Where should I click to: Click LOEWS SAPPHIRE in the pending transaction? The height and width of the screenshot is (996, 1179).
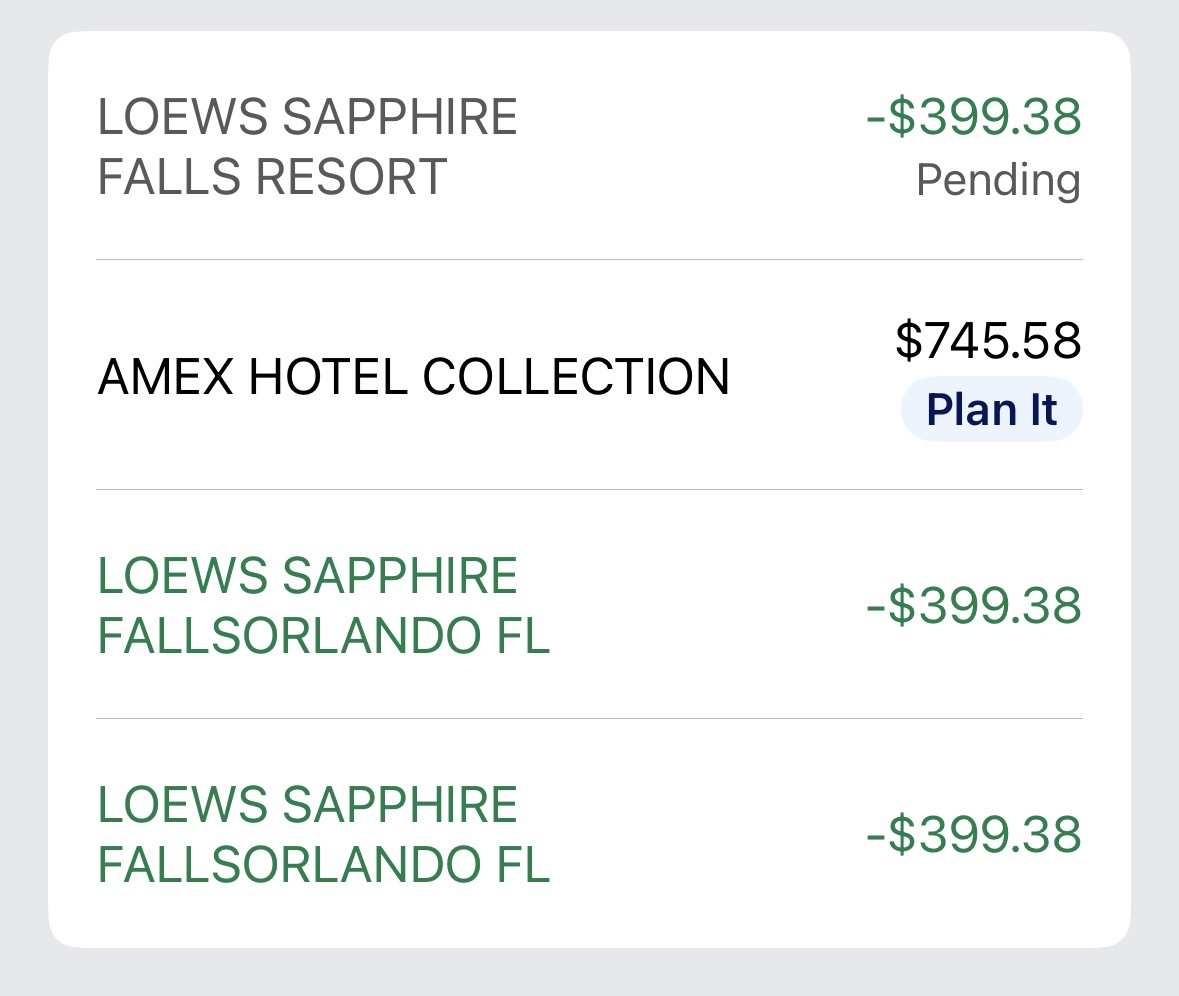click(307, 117)
